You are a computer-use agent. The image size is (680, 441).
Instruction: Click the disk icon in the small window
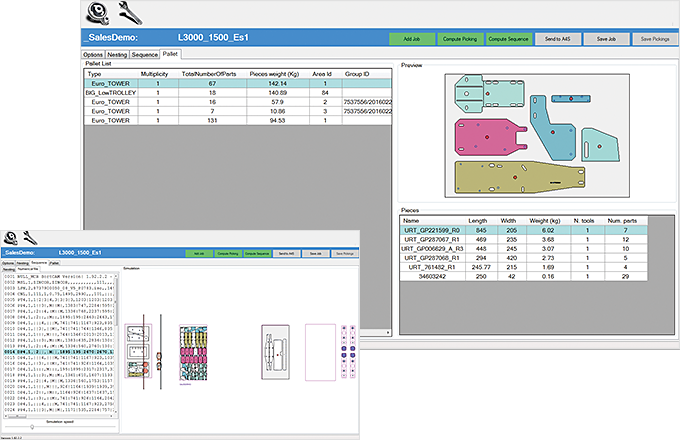12,237
